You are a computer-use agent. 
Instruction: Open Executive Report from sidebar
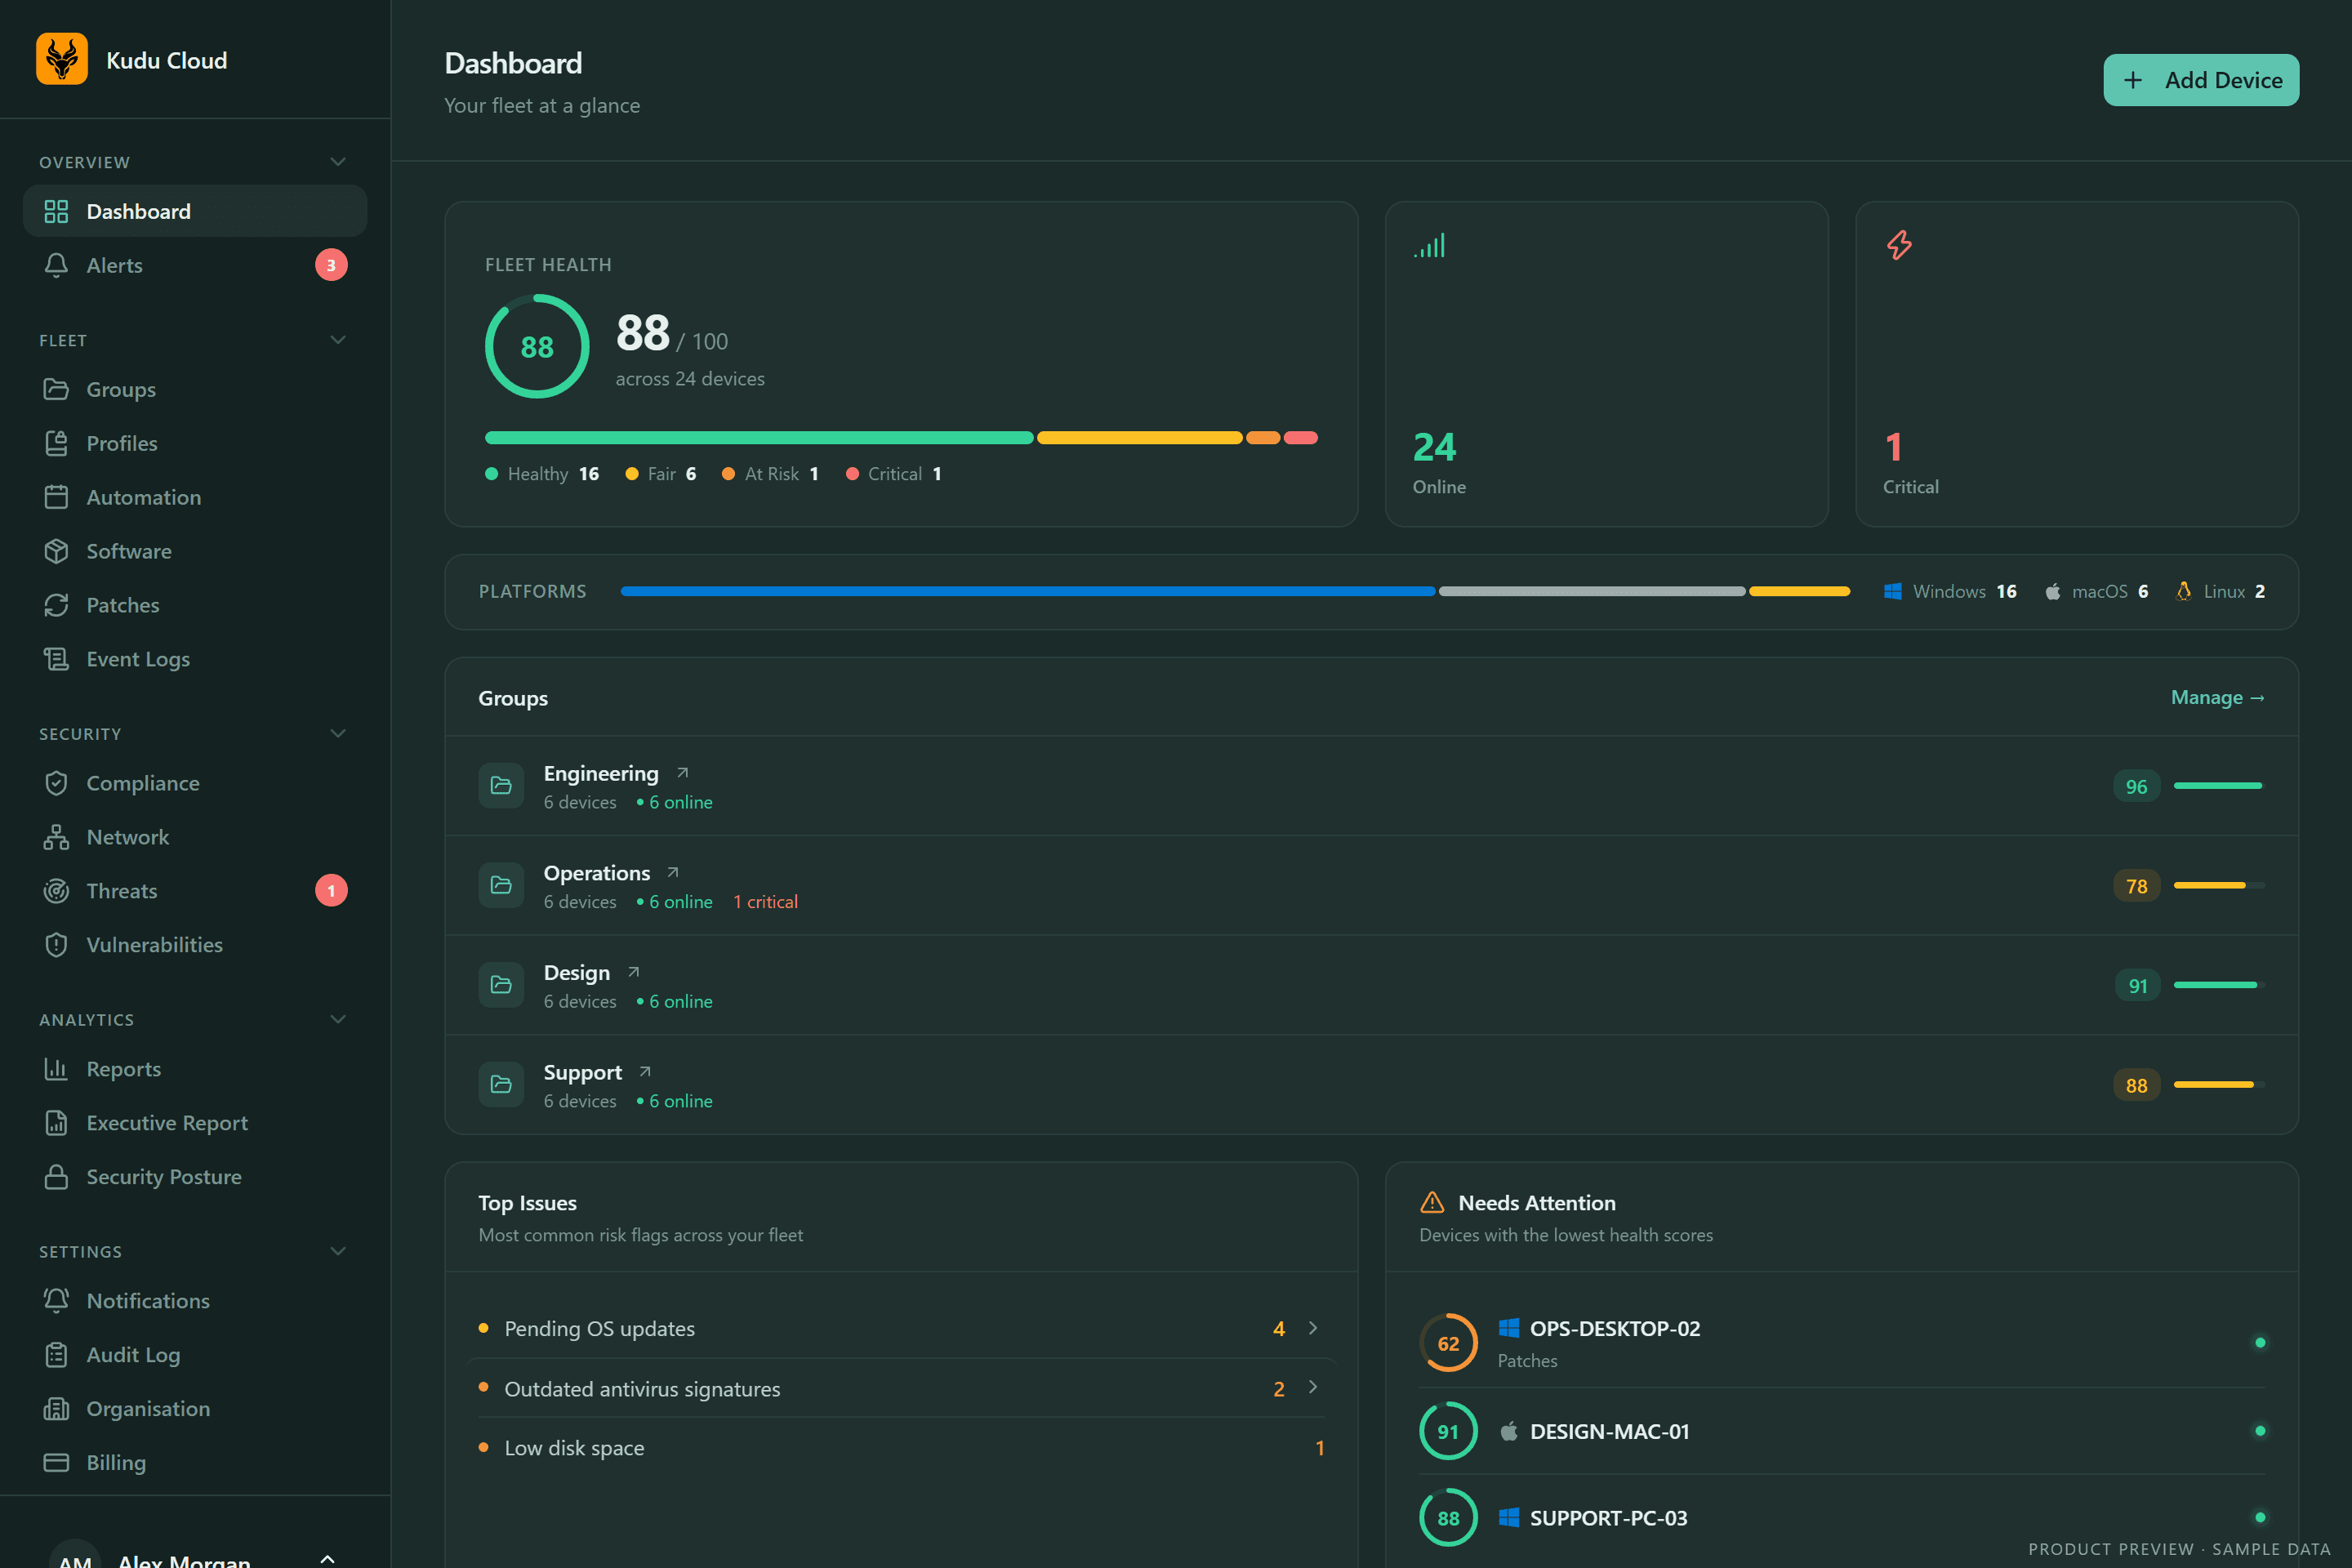point(195,1123)
